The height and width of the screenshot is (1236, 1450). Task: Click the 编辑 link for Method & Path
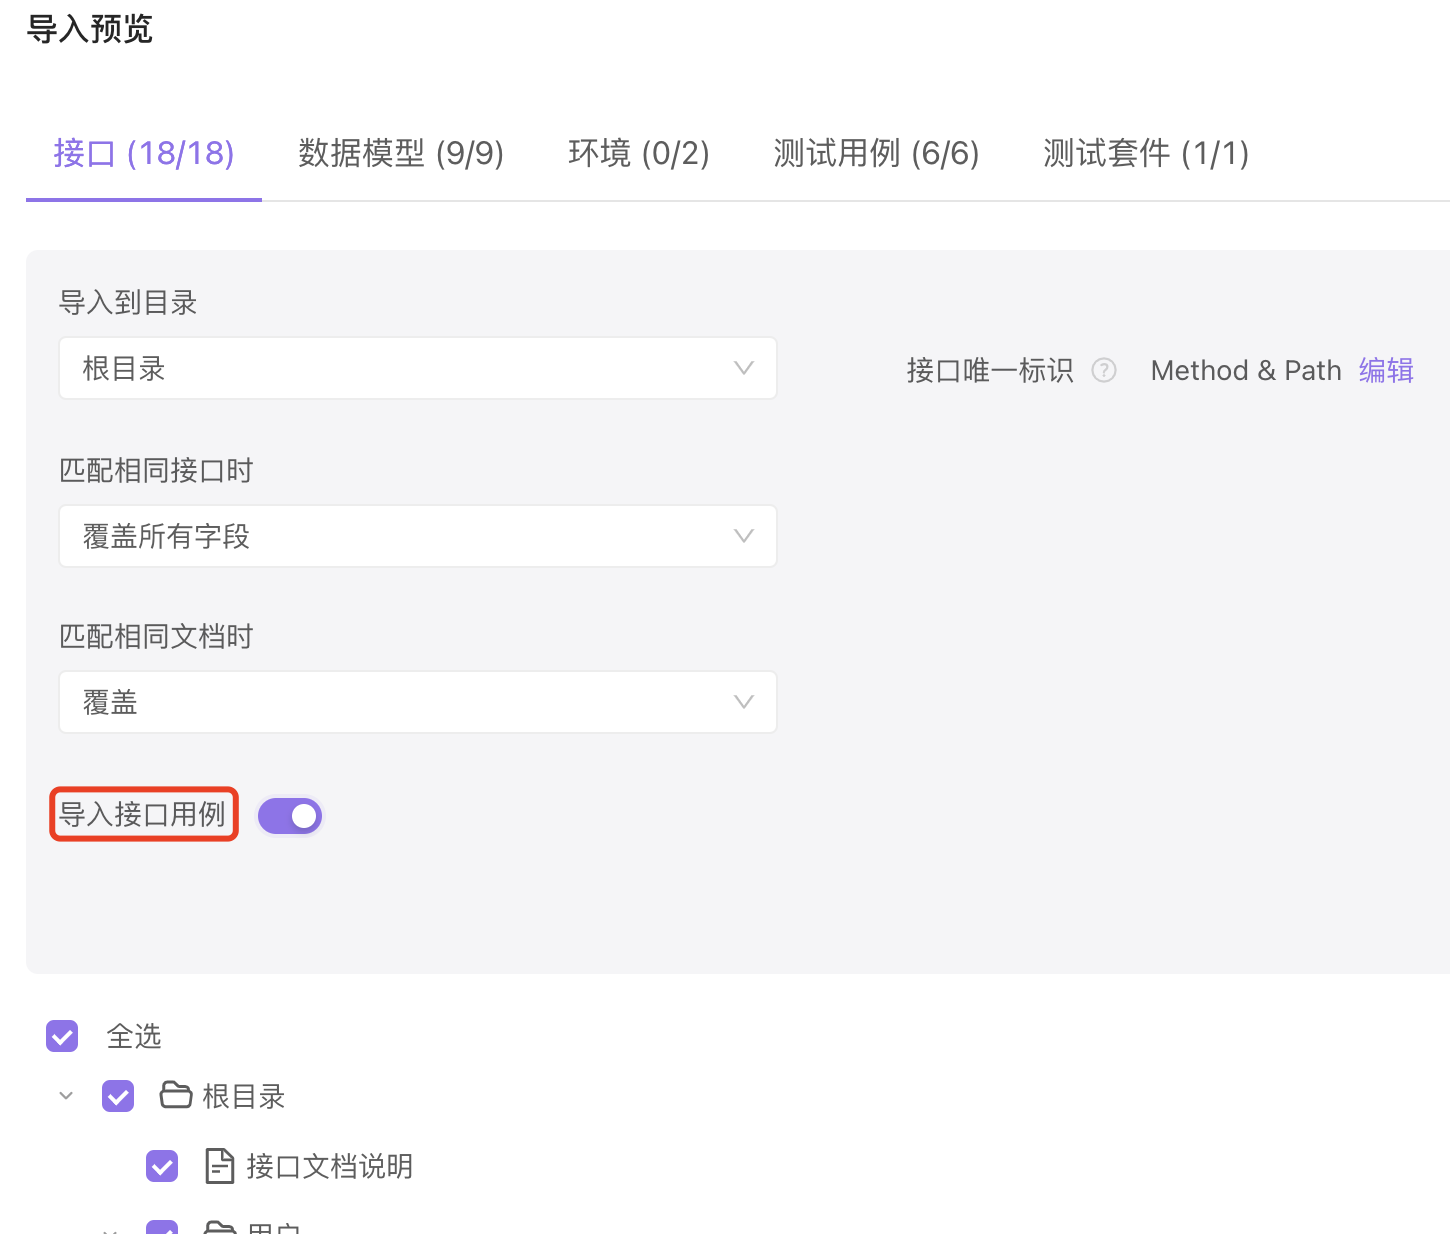[1385, 370]
